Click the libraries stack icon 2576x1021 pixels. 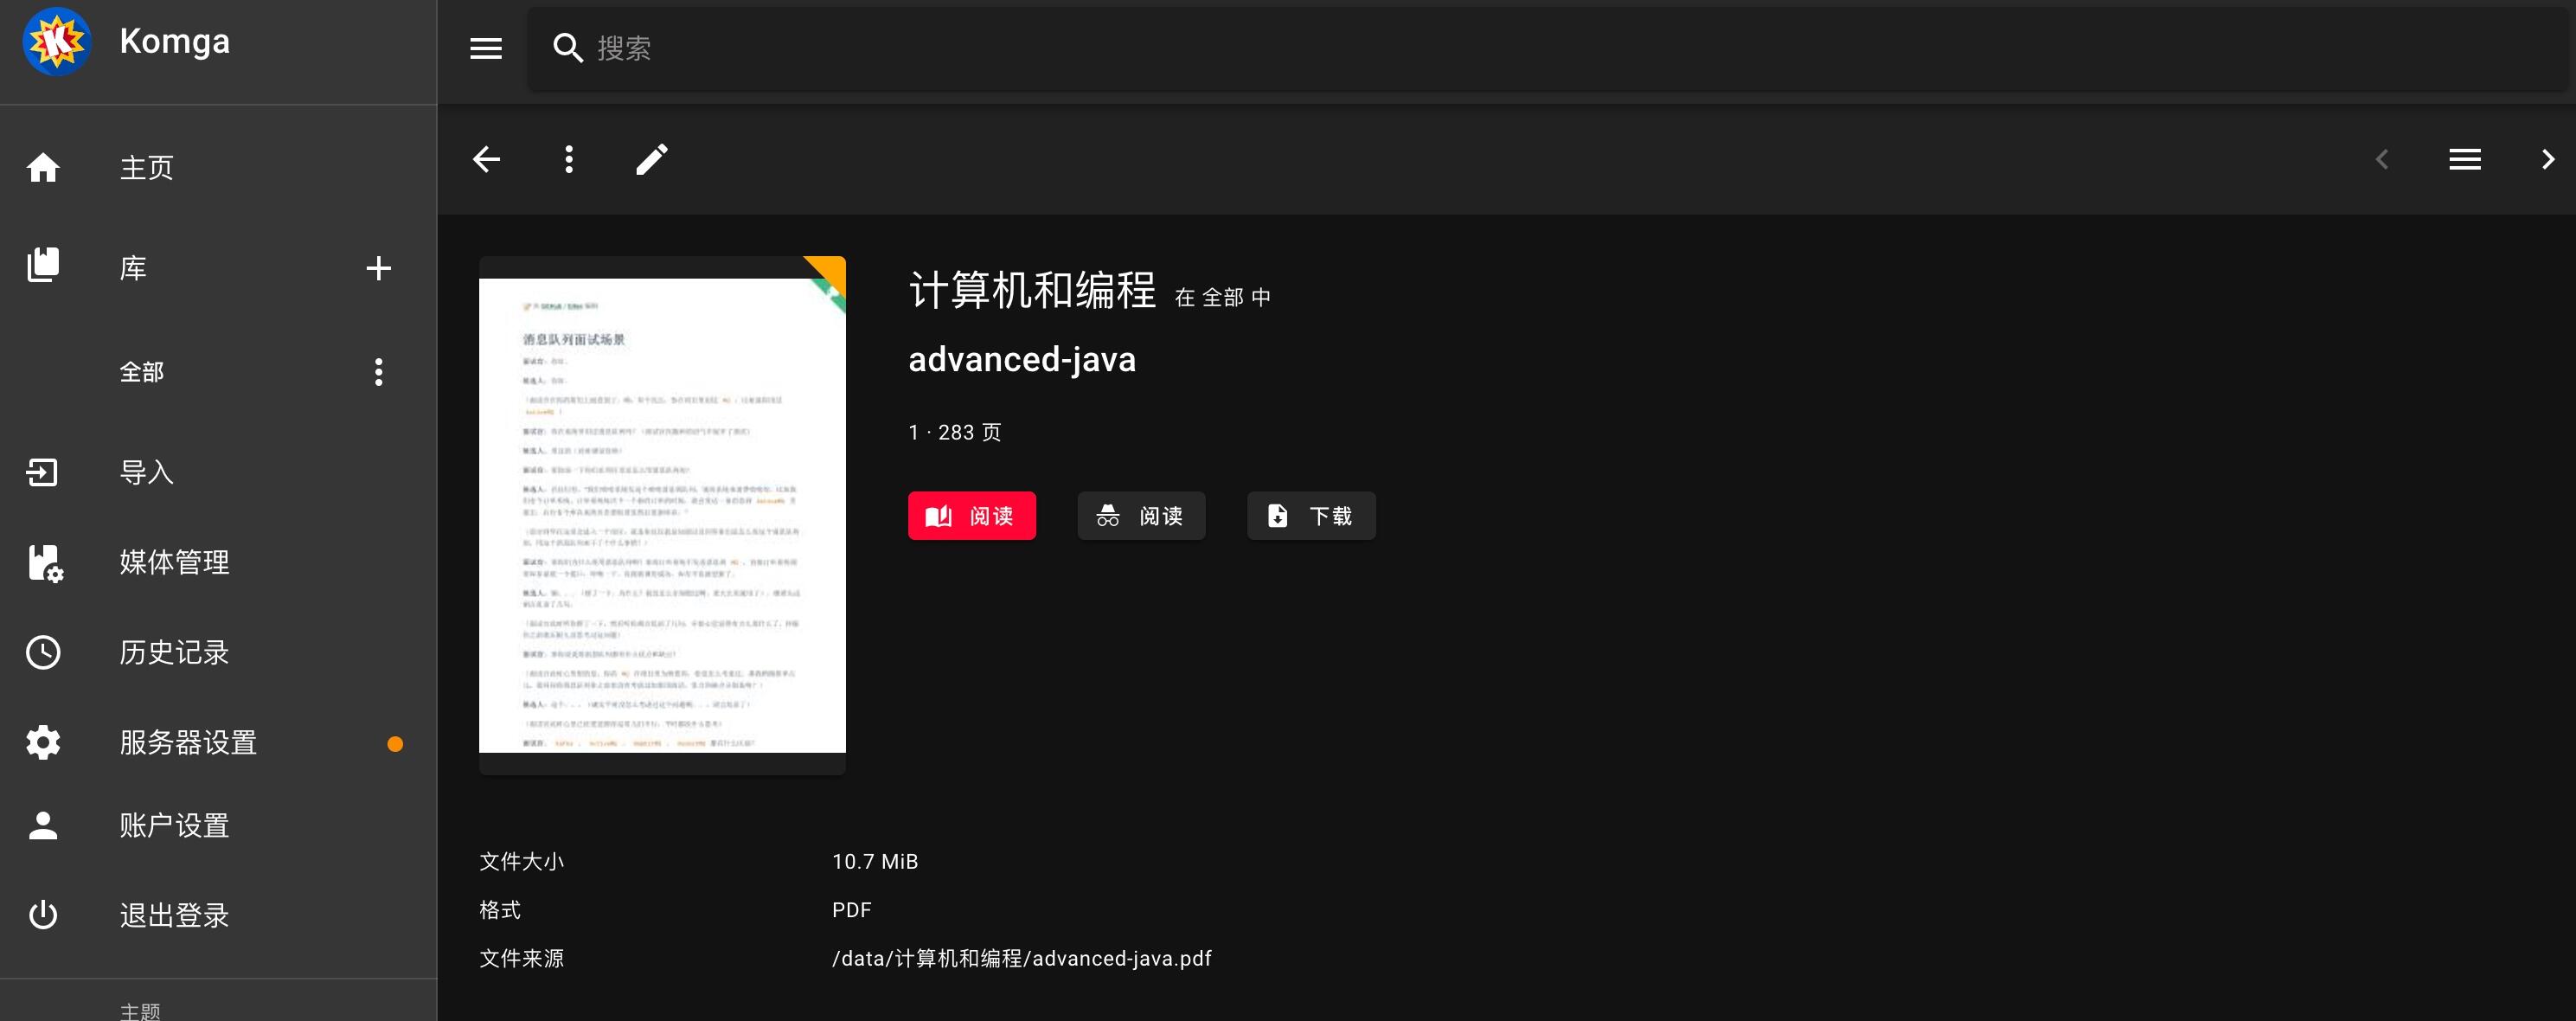43,265
